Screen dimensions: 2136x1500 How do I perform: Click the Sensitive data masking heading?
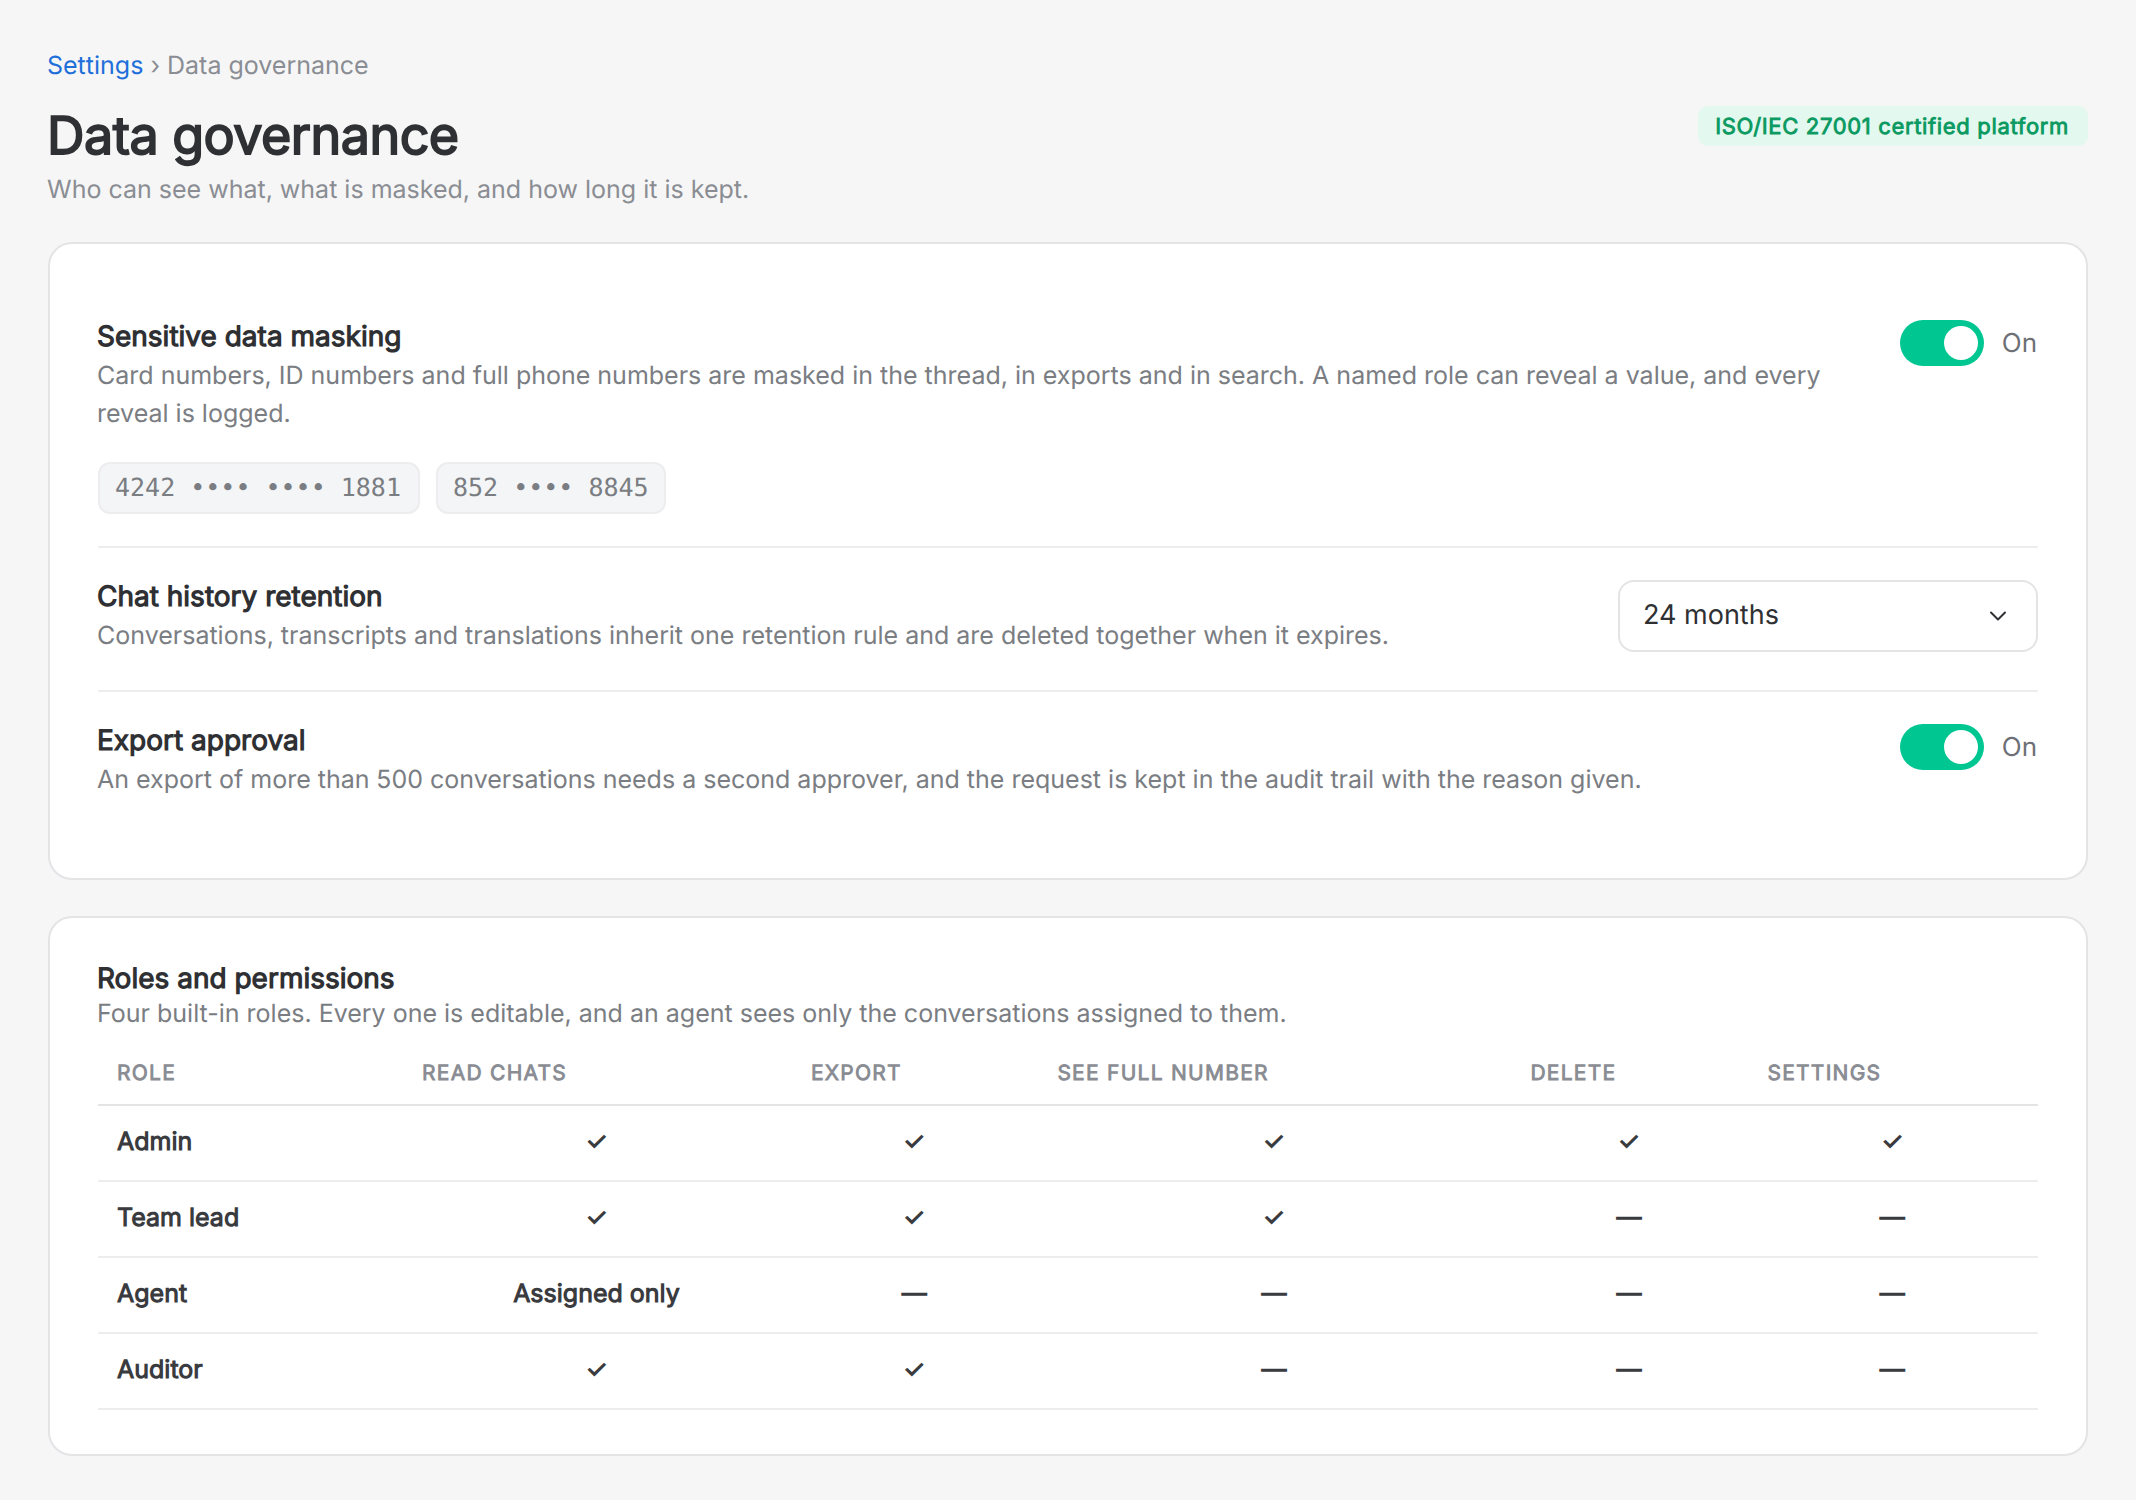pos(249,337)
